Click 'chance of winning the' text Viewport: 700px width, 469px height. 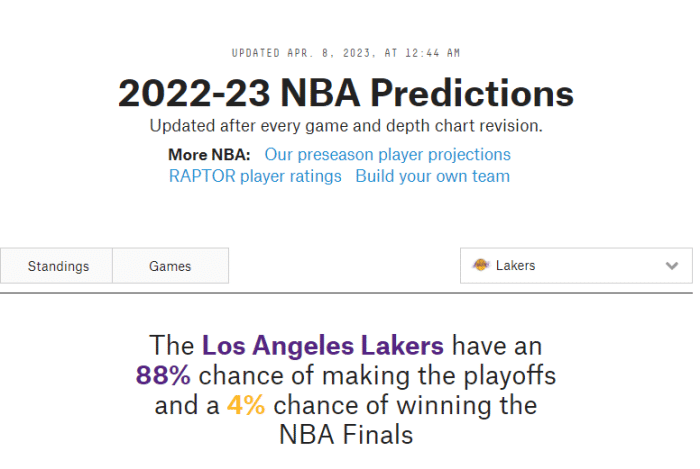(405, 405)
